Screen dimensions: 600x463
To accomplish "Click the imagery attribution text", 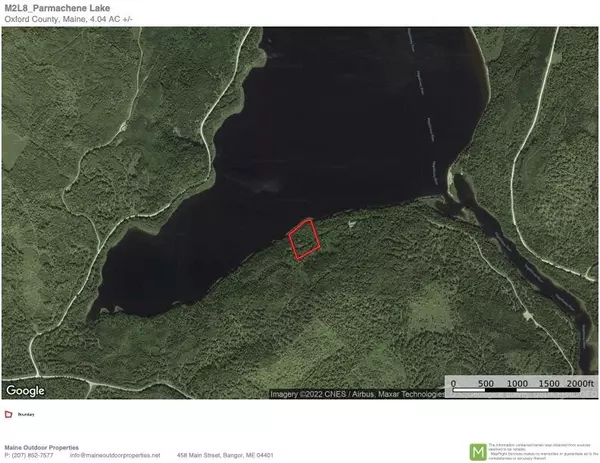I will [x=357, y=394].
